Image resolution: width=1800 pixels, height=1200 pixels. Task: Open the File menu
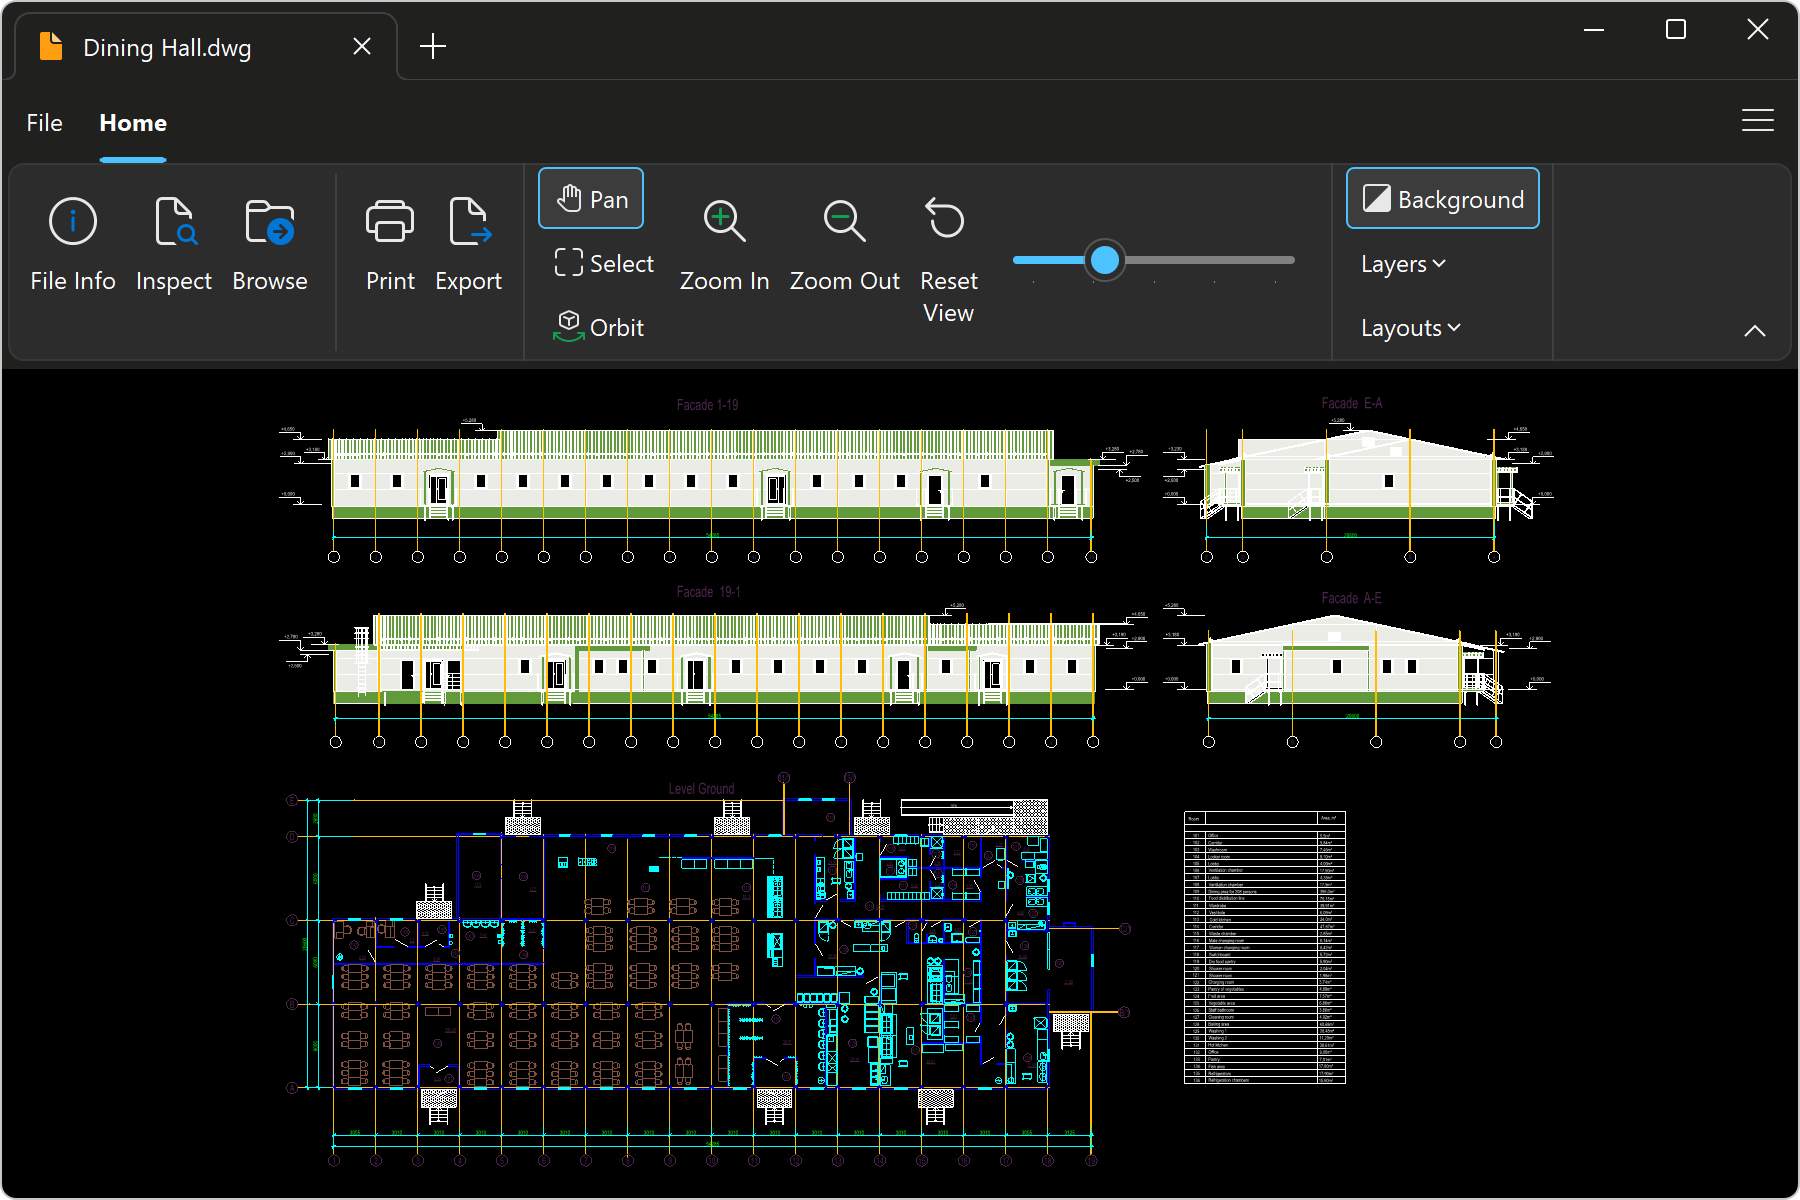44,123
